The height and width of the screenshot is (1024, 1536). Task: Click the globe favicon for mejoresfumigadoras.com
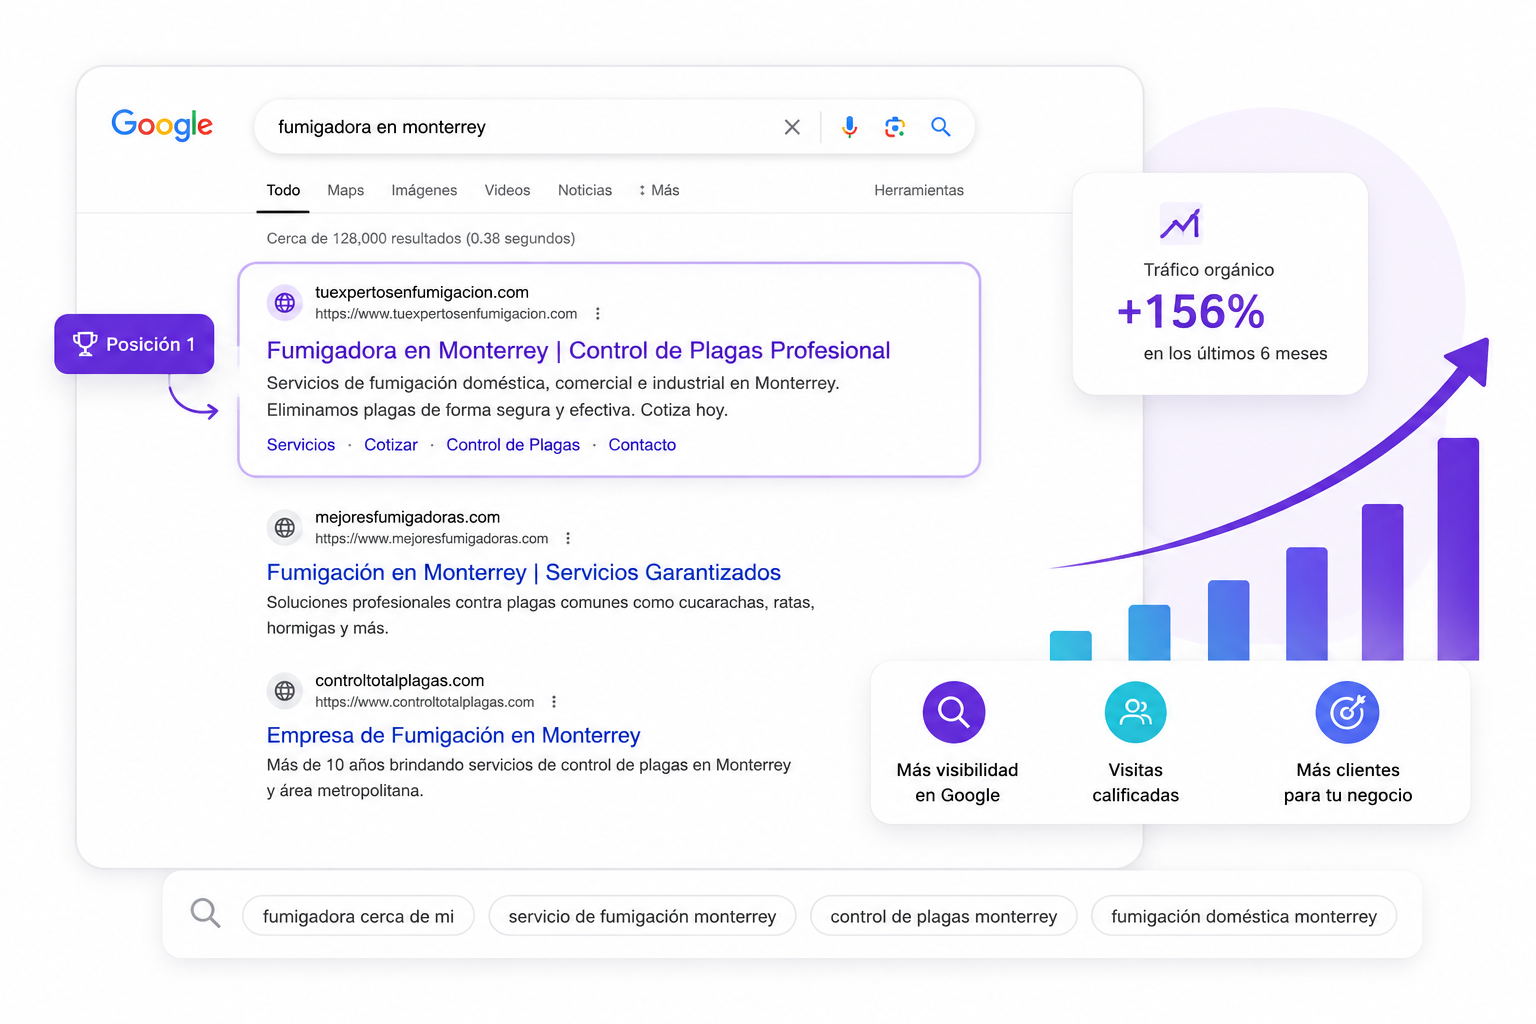285,527
